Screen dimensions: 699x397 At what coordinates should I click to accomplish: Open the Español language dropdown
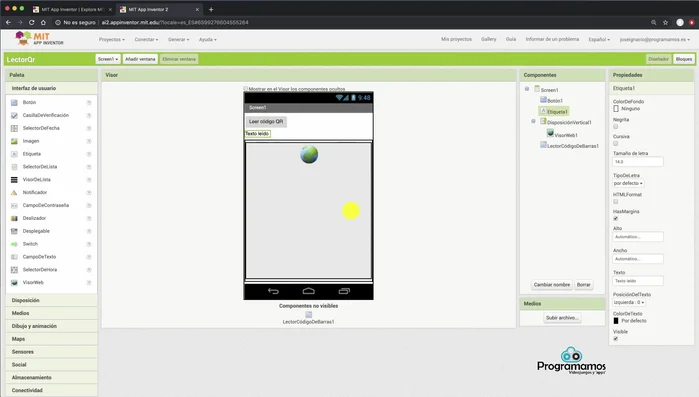coord(599,39)
